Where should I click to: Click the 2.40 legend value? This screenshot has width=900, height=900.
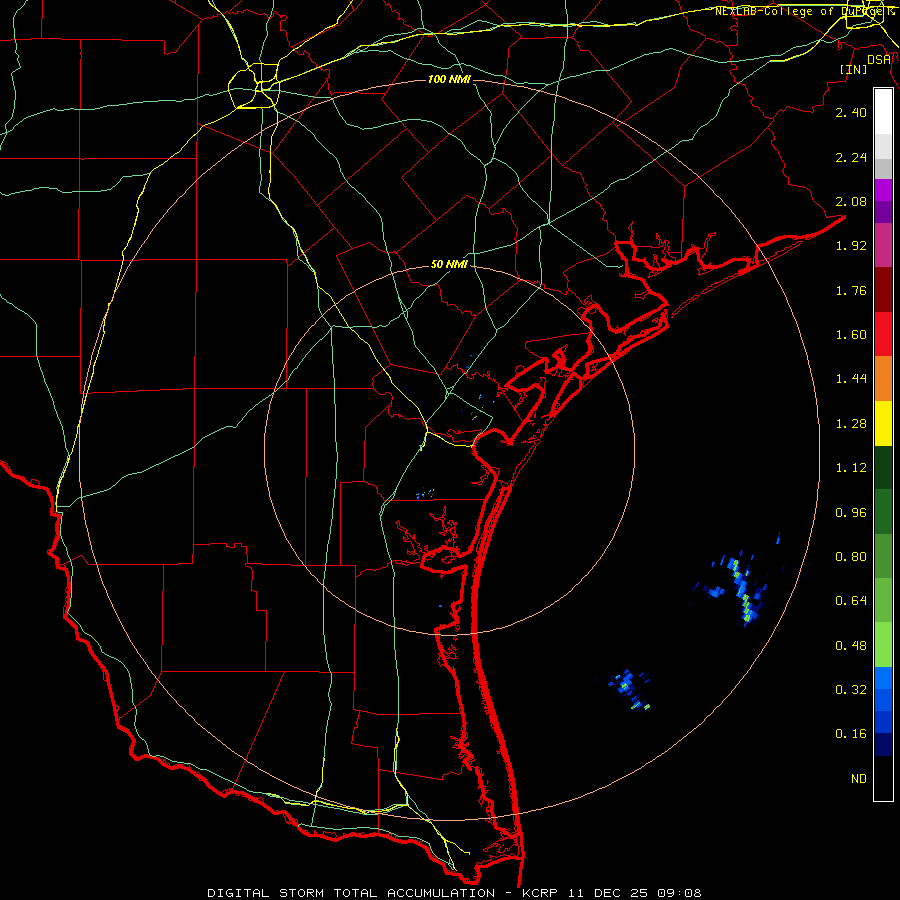pyautogui.click(x=851, y=112)
